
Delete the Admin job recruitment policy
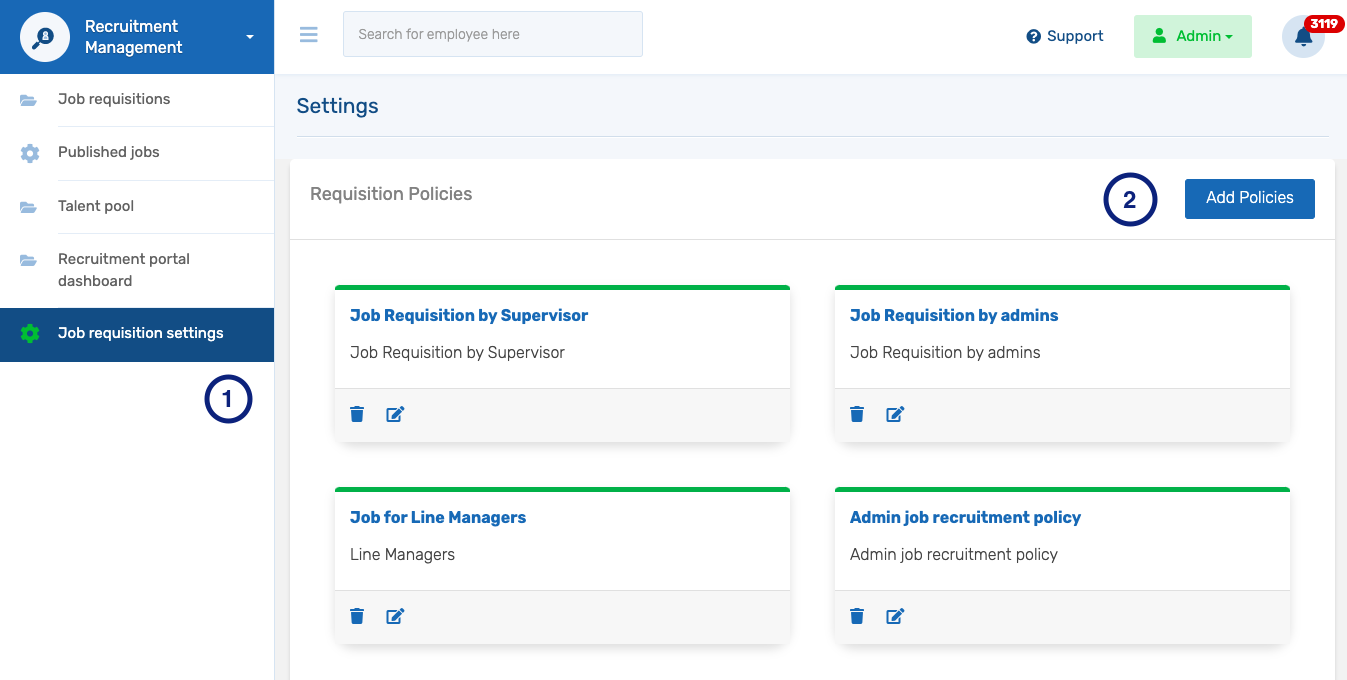tap(857, 615)
